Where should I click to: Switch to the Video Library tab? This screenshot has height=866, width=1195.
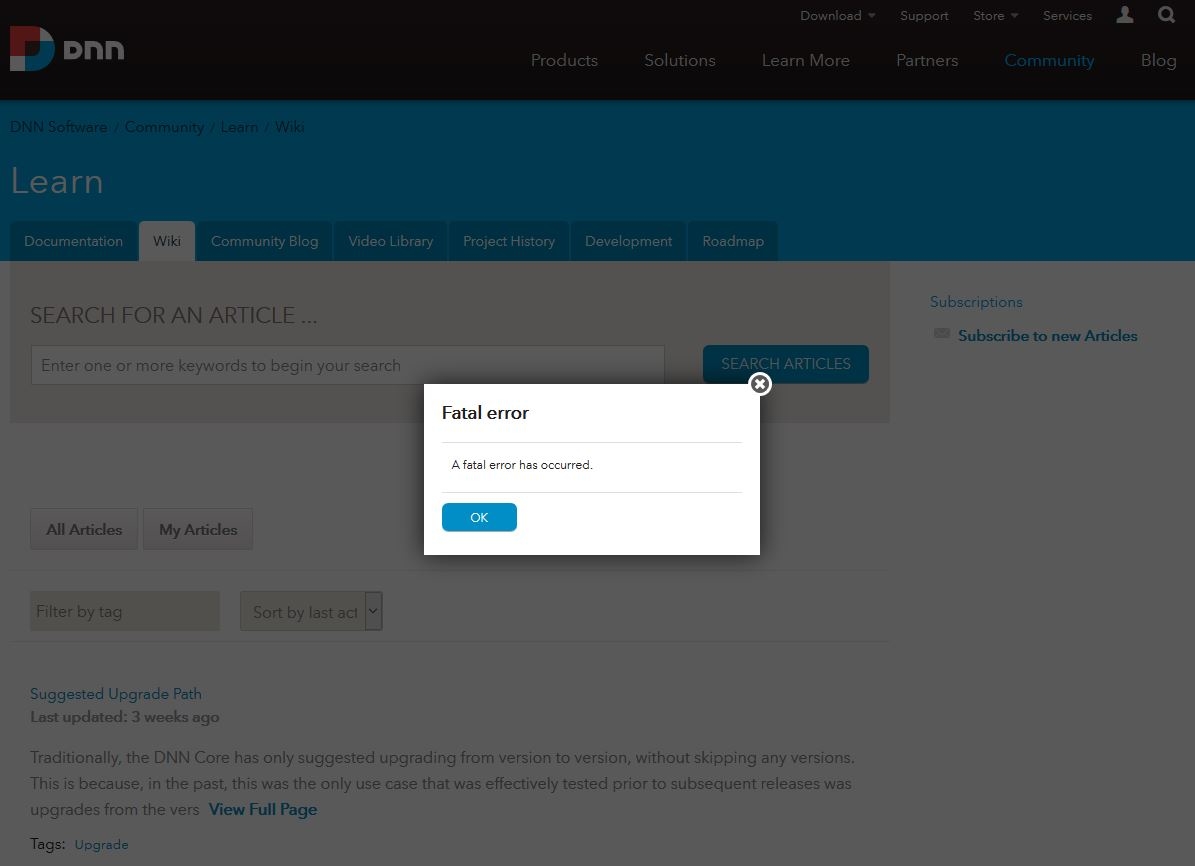tap(391, 241)
